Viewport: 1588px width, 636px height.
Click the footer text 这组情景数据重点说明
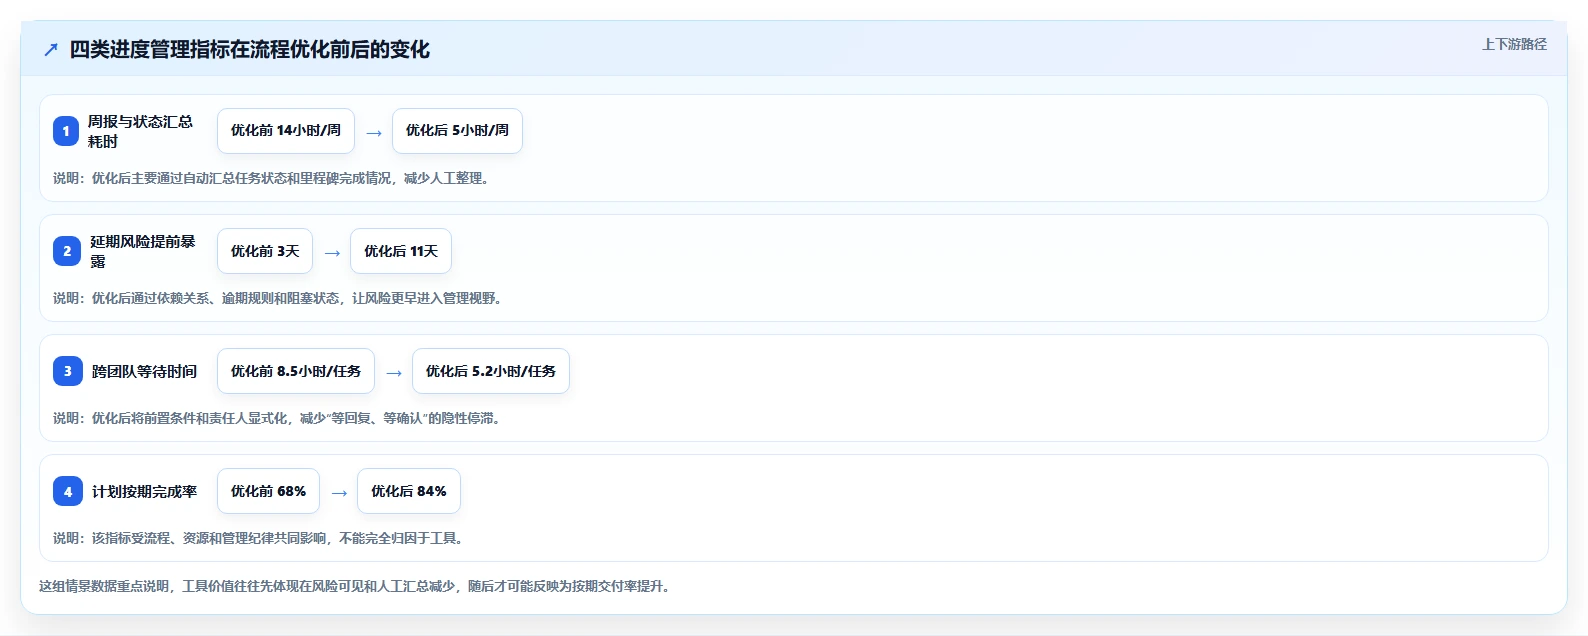click(x=354, y=586)
